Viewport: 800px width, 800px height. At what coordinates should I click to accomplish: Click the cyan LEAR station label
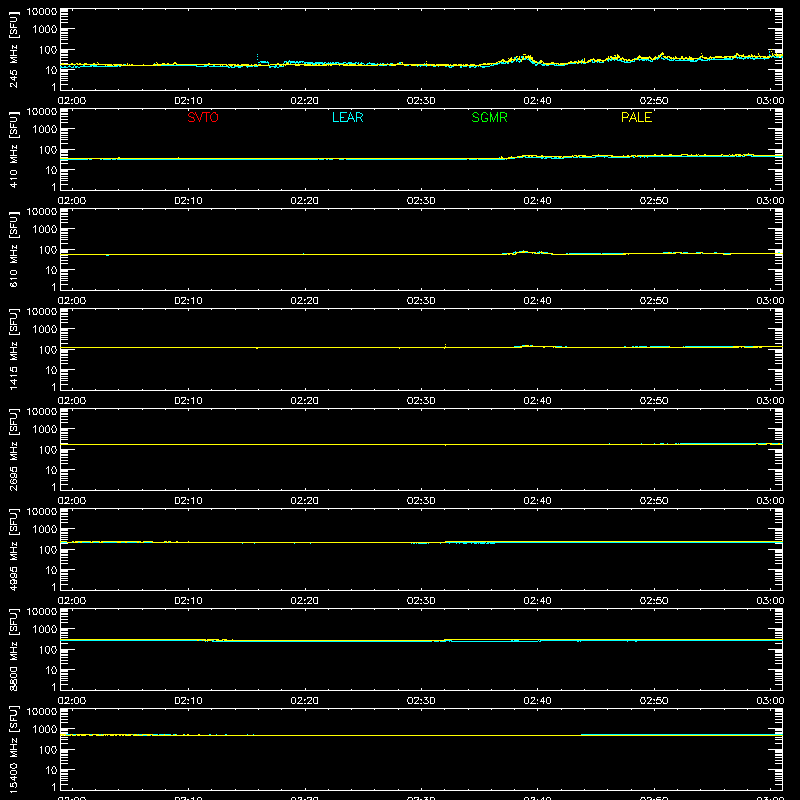coord(347,117)
